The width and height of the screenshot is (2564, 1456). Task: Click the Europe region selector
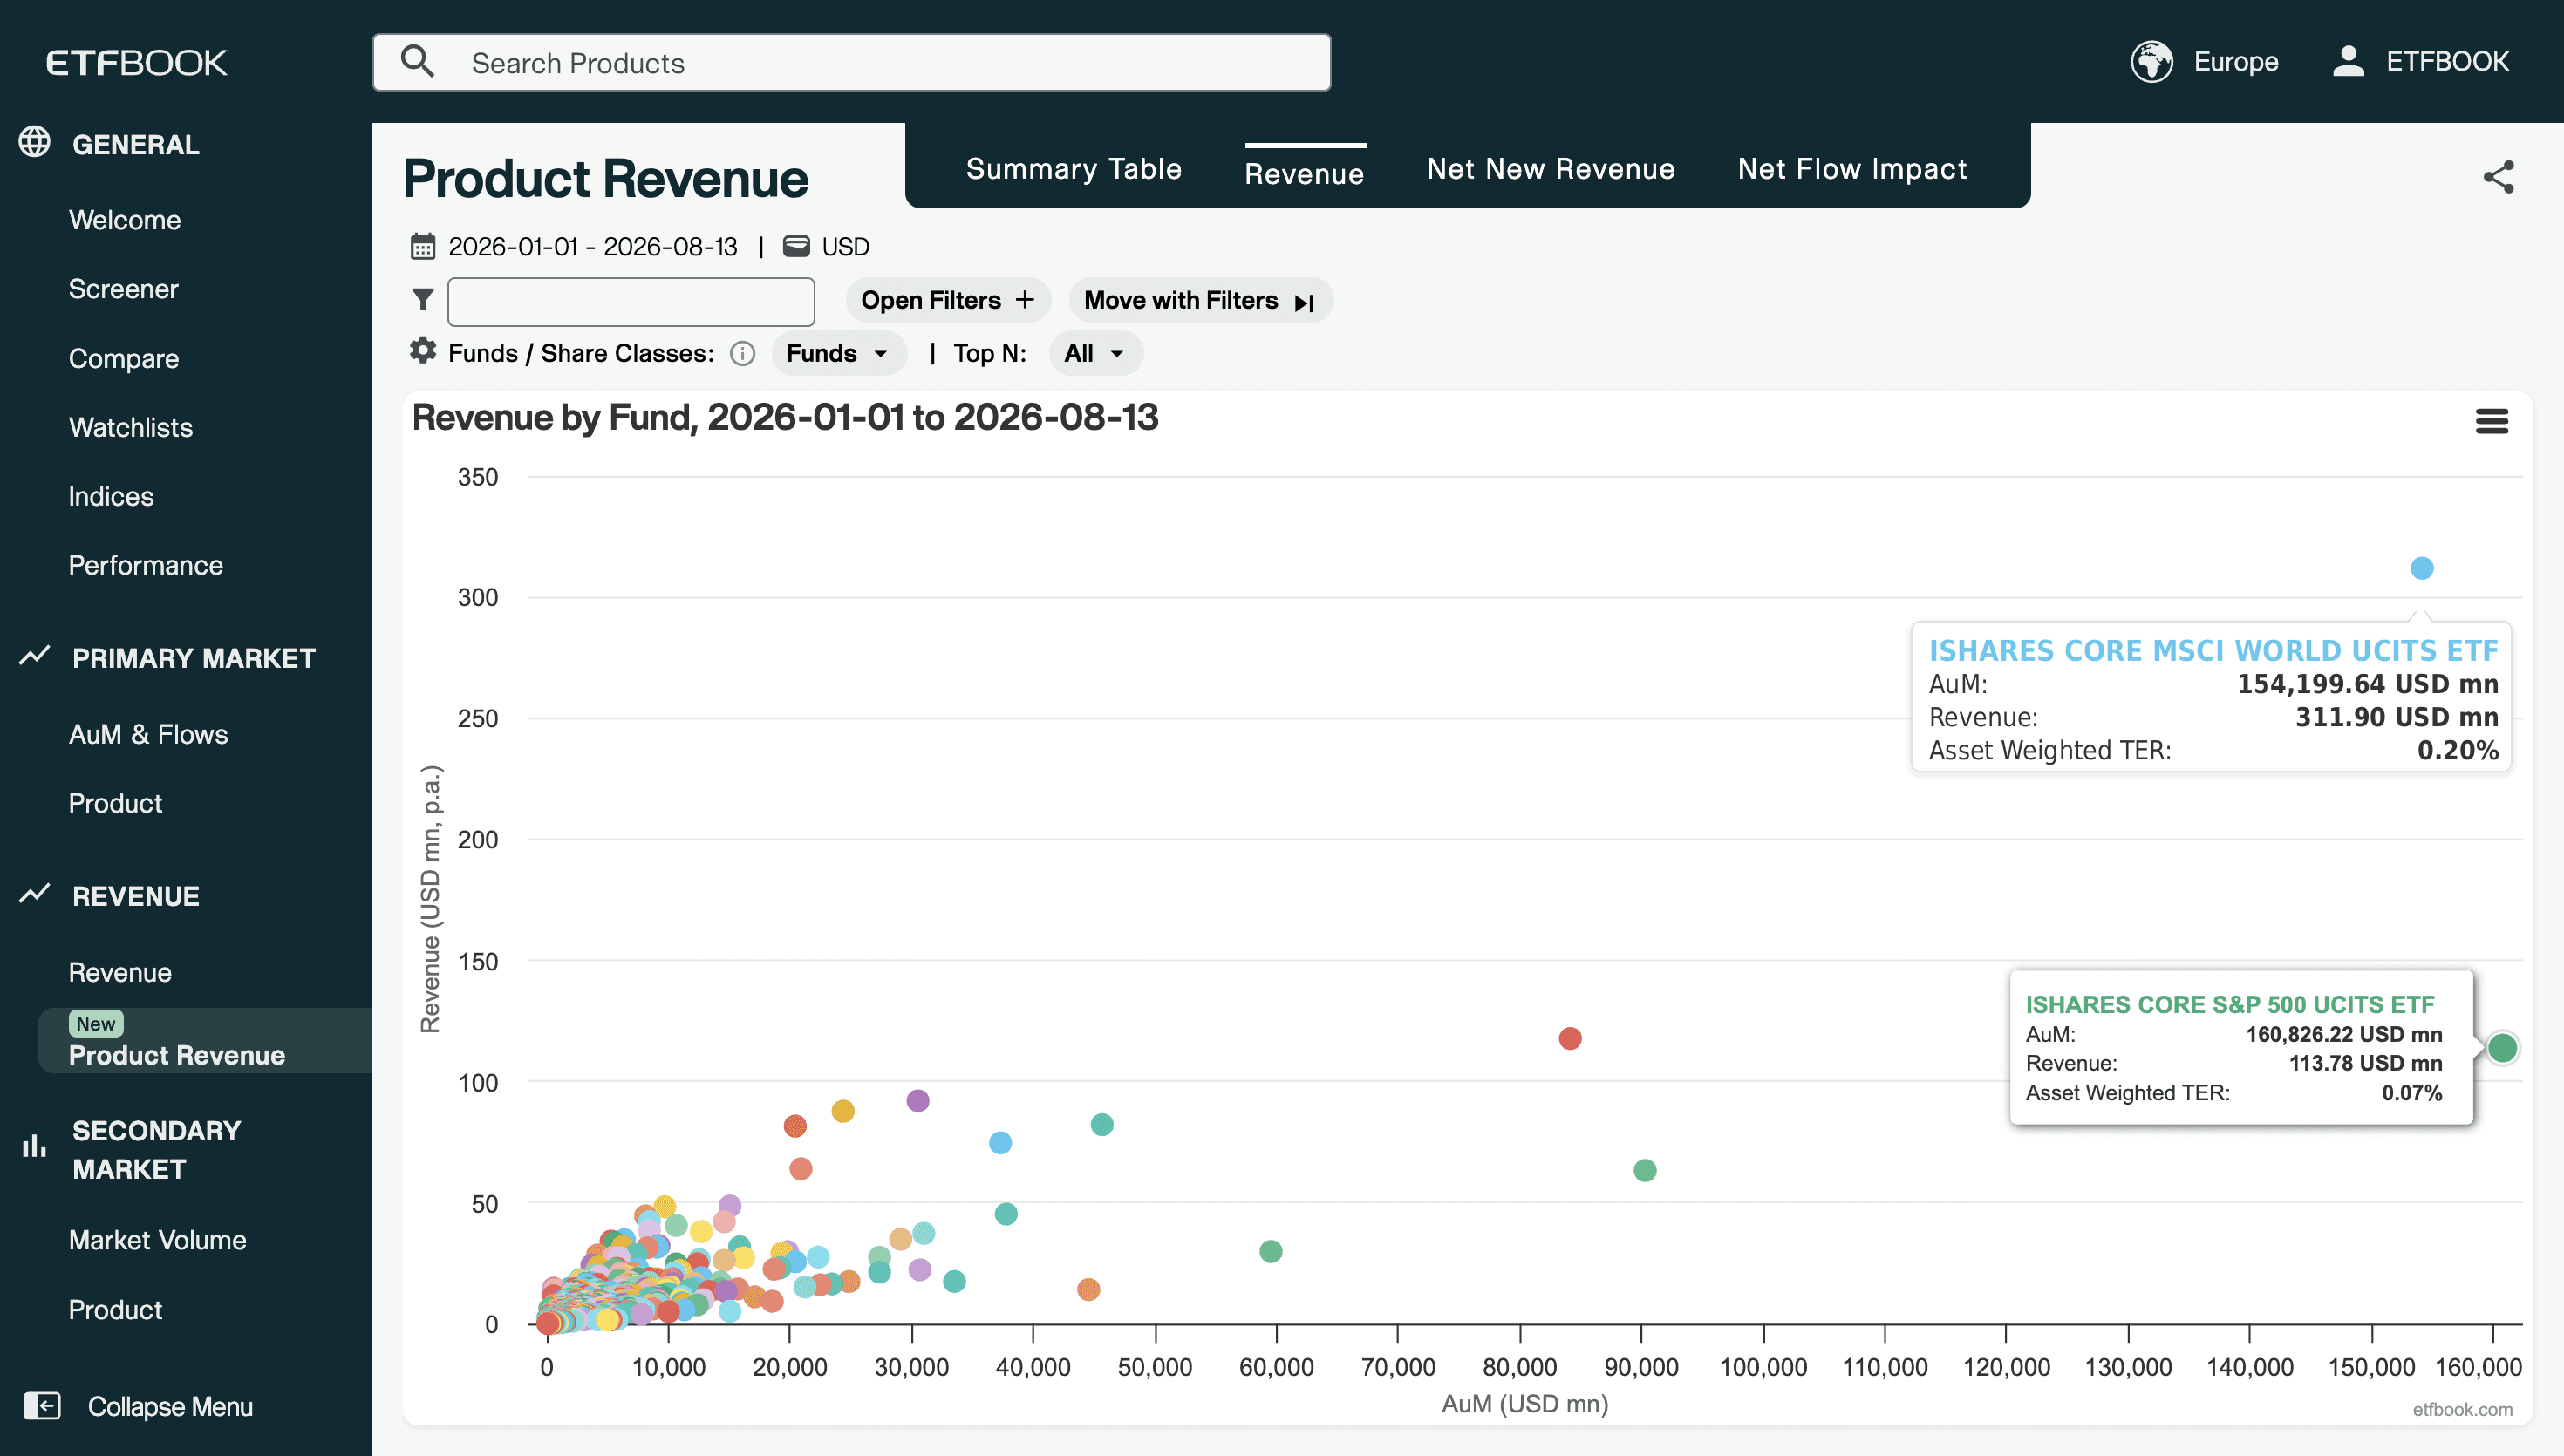coord(2235,62)
